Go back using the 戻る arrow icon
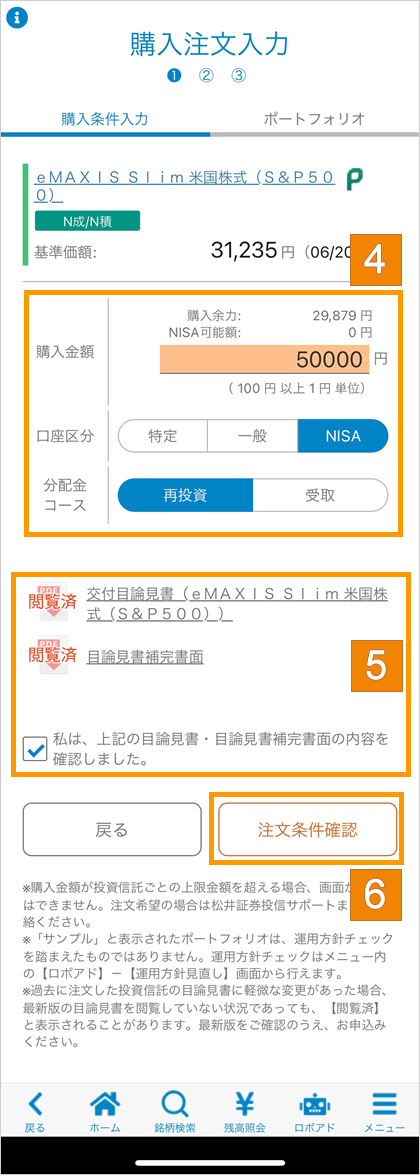Screen dimensions: 420x1175 pyautogui.click(x=35, y=1105)
